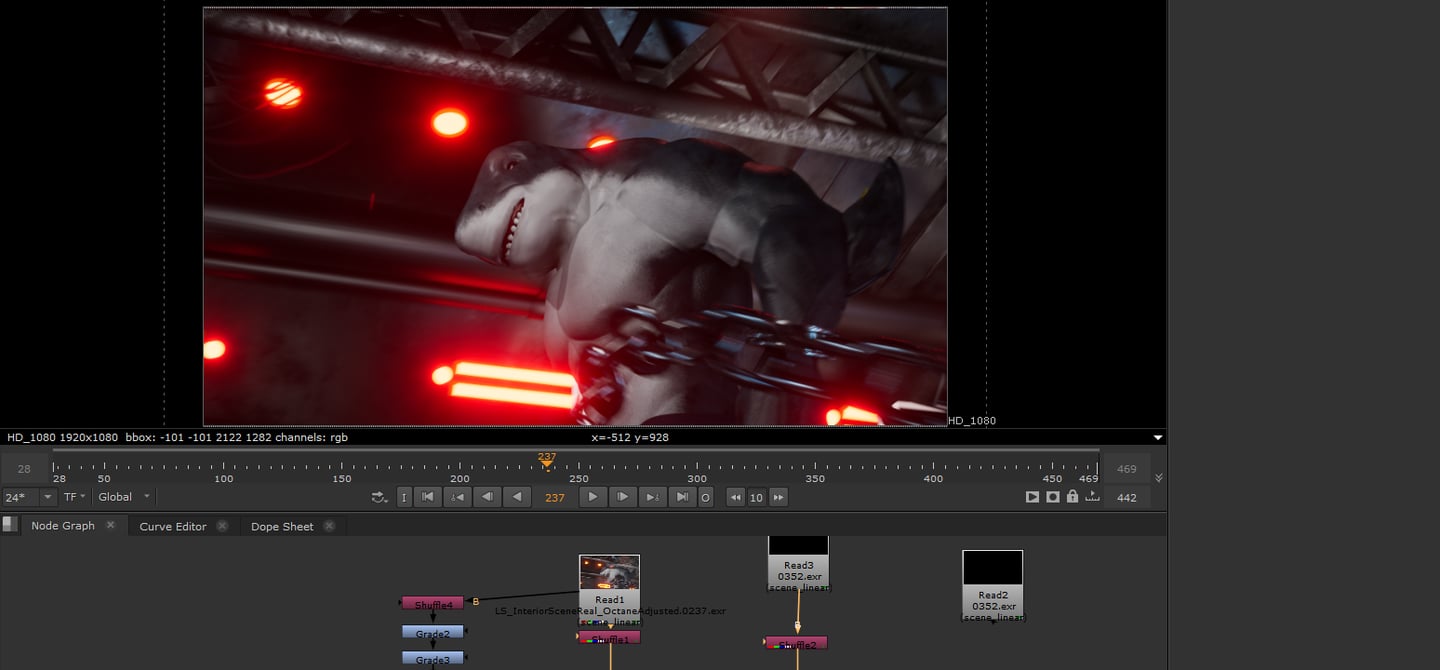Click the x=-512 y=928 coordinate readout

(630, 438)
